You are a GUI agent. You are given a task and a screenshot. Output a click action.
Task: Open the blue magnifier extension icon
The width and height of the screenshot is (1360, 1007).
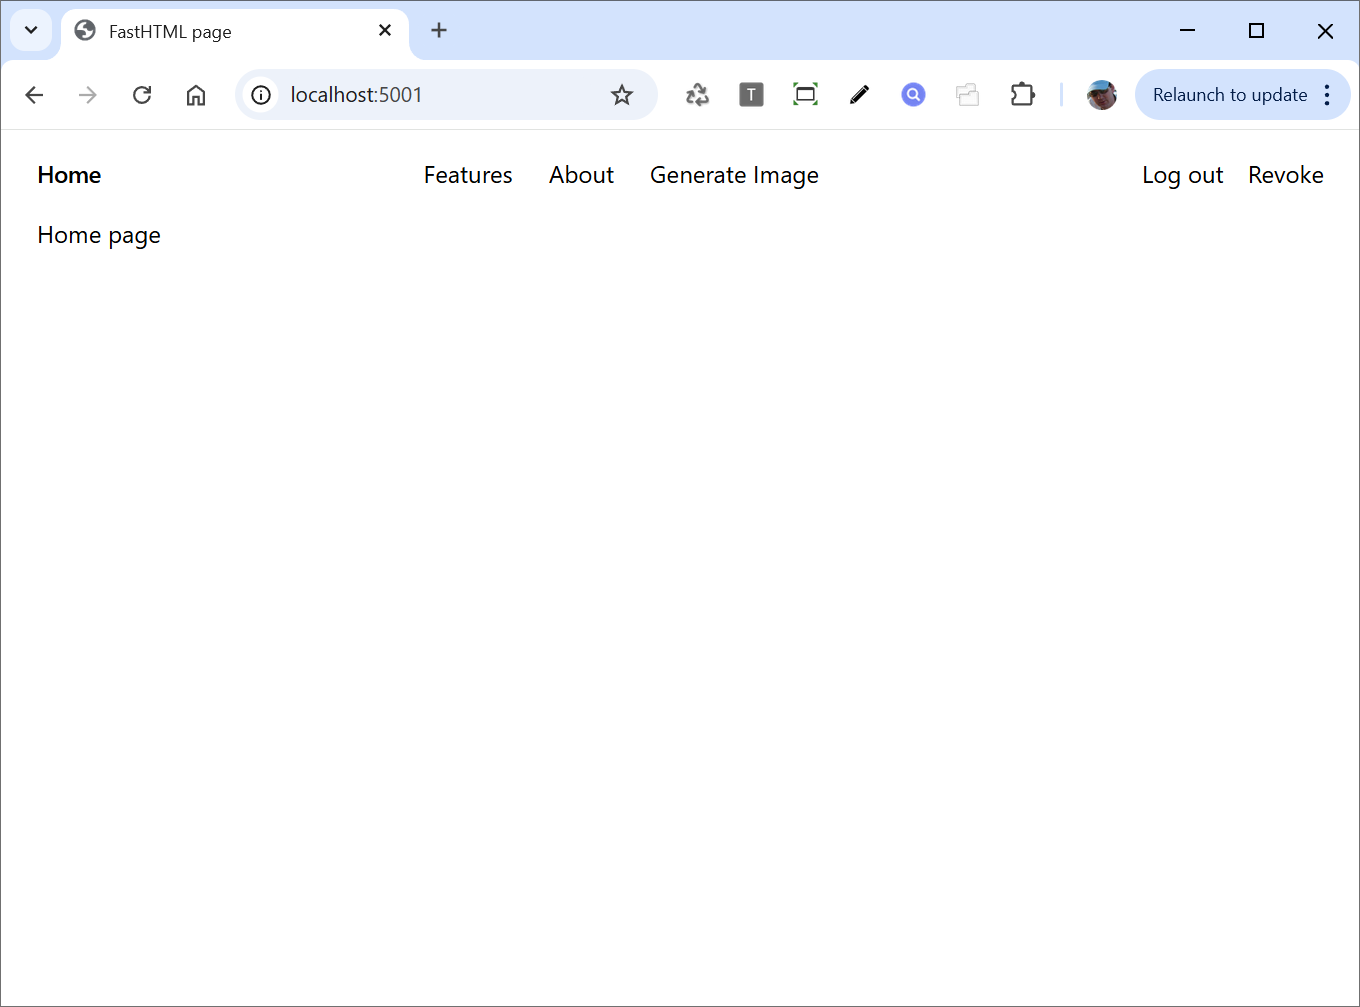click(x=913, y=95)
